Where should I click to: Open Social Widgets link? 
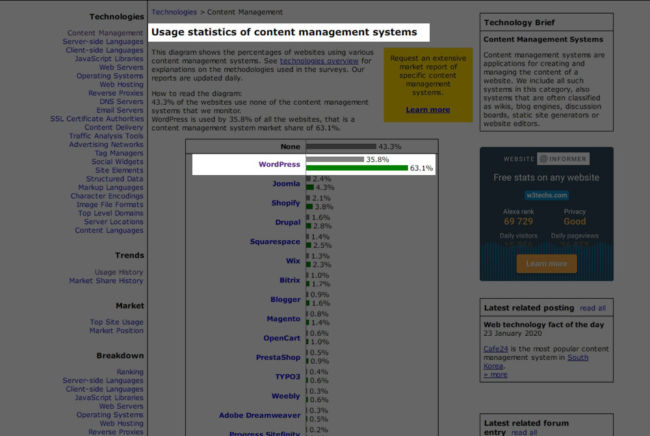click(x=117, y=162)
